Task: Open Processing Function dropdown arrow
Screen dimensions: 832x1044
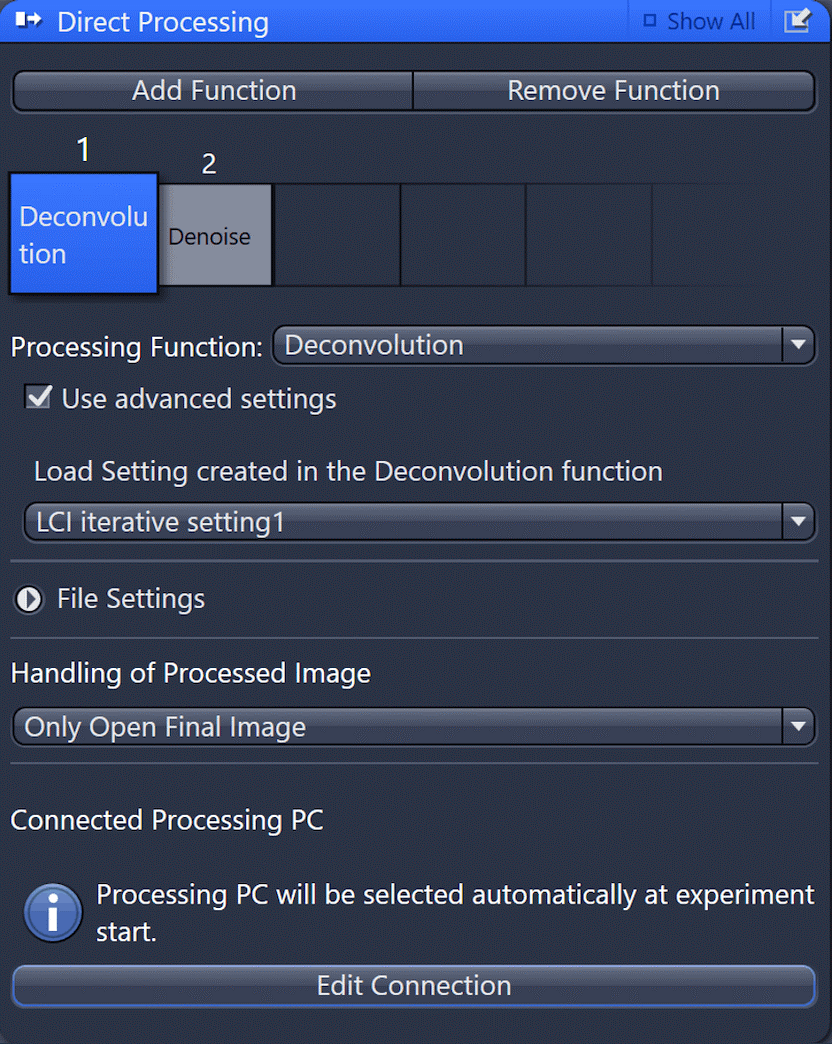Action: (x=798, y=345)
